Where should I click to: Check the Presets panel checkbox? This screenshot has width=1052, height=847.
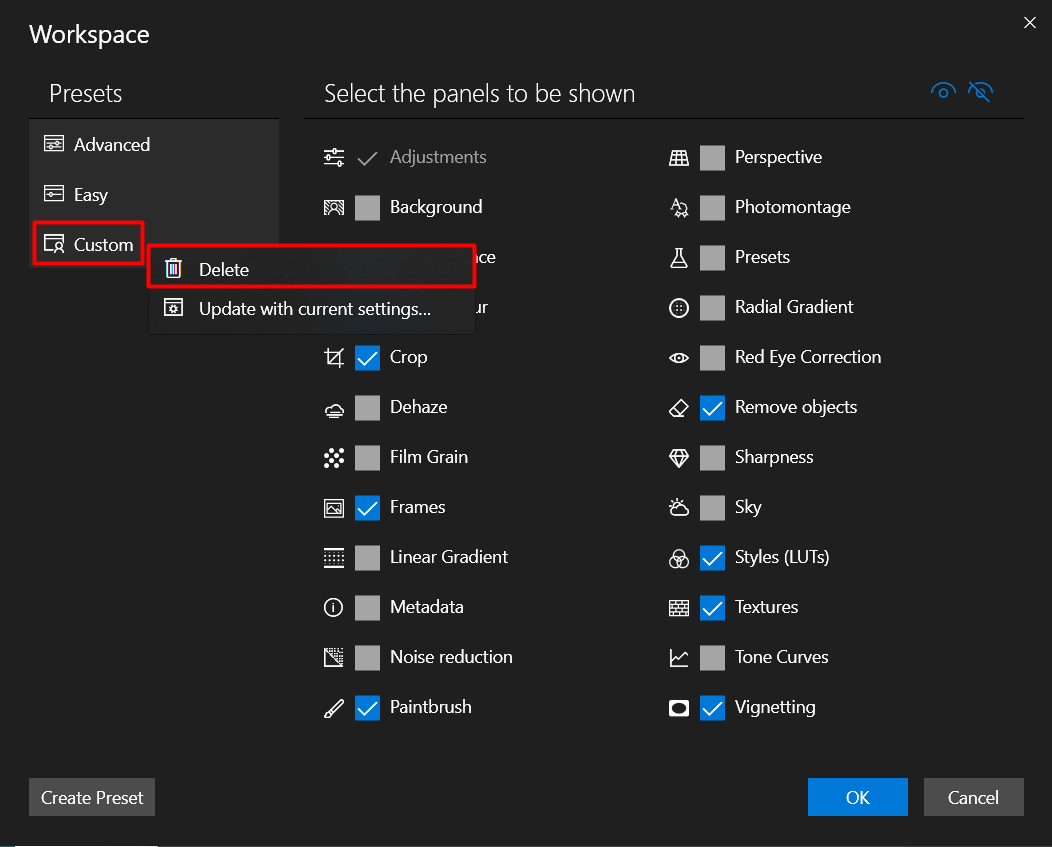coord(713,258)
